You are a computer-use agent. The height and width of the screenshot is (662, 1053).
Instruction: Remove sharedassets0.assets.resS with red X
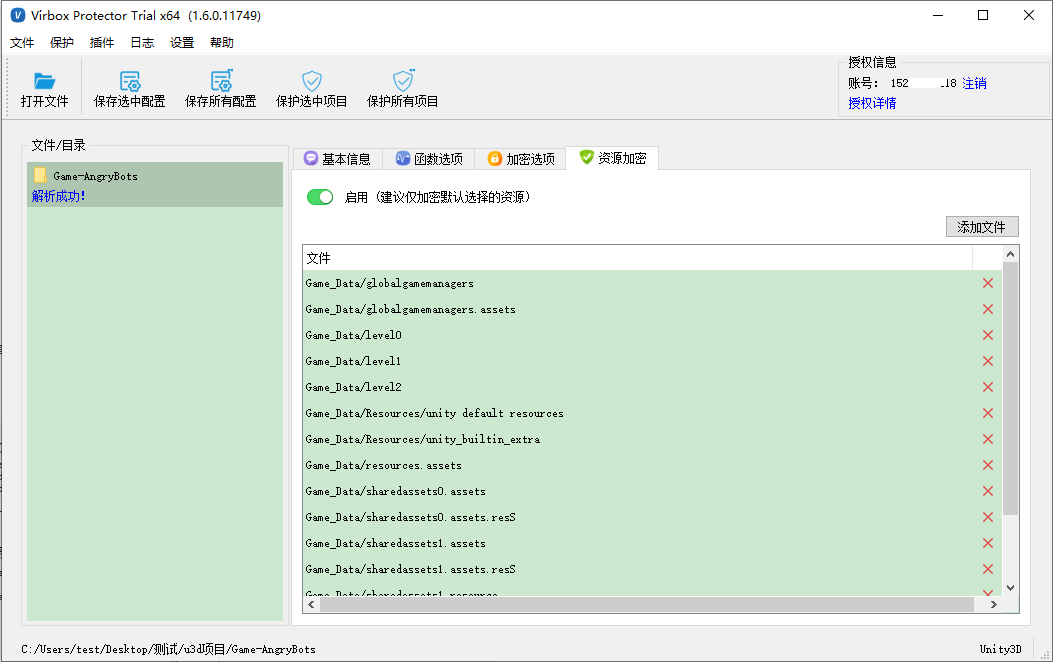[988, 517]
